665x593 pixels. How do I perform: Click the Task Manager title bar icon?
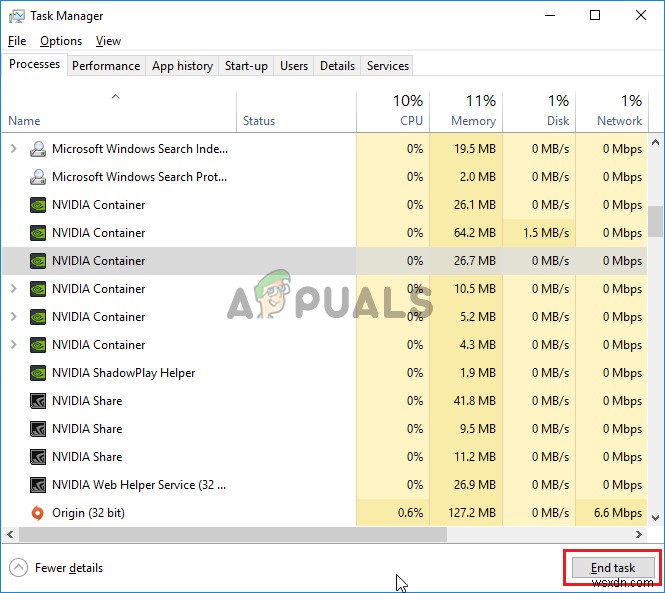[x=17, y=16]
